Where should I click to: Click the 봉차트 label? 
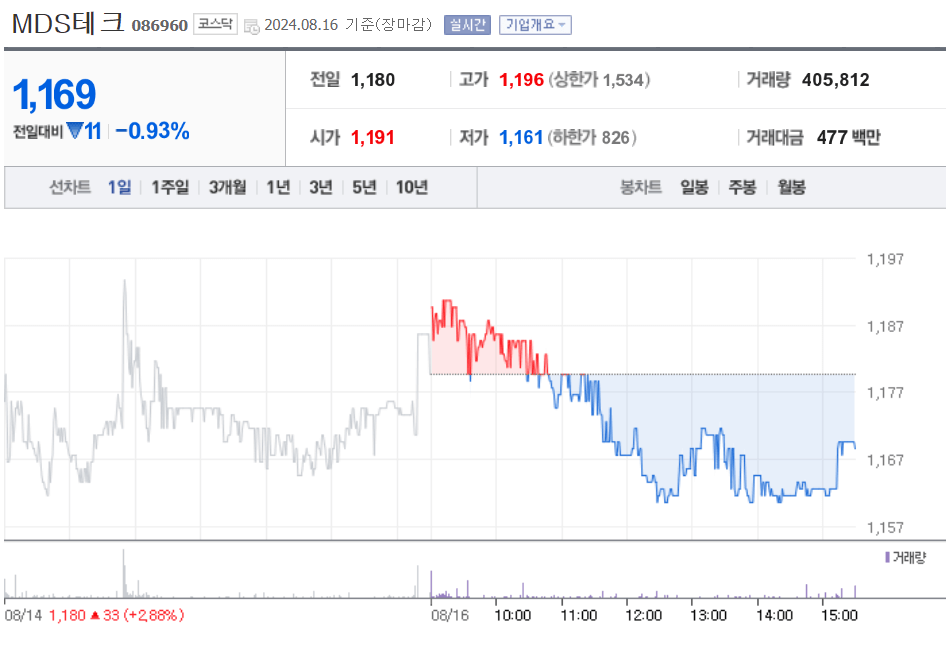[x=641, y=188]
